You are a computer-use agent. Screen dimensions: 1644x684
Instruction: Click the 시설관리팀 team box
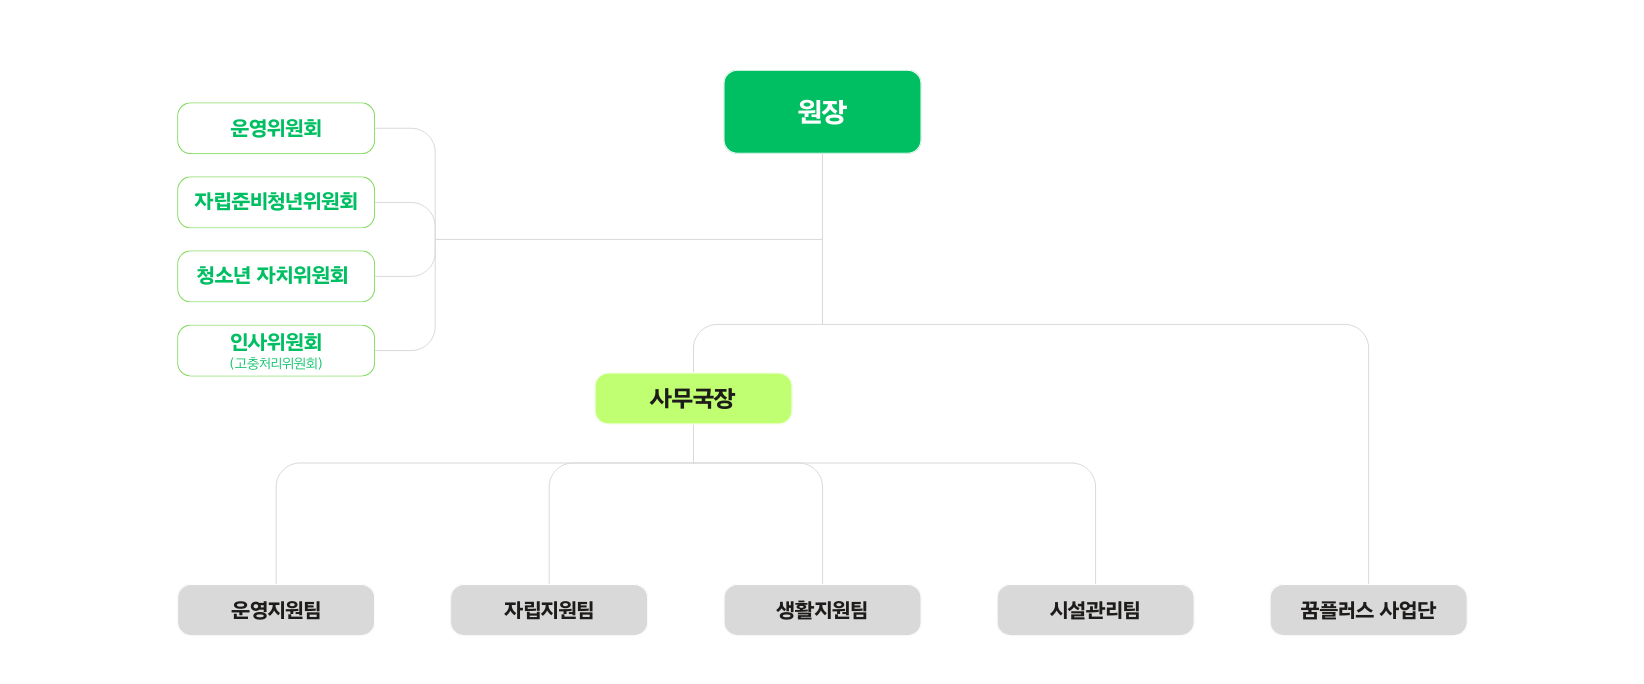(1095, 610)
